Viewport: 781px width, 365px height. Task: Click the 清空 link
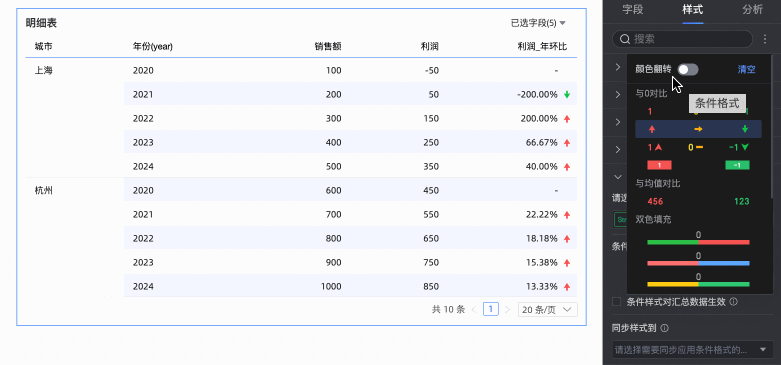(746, 70)
